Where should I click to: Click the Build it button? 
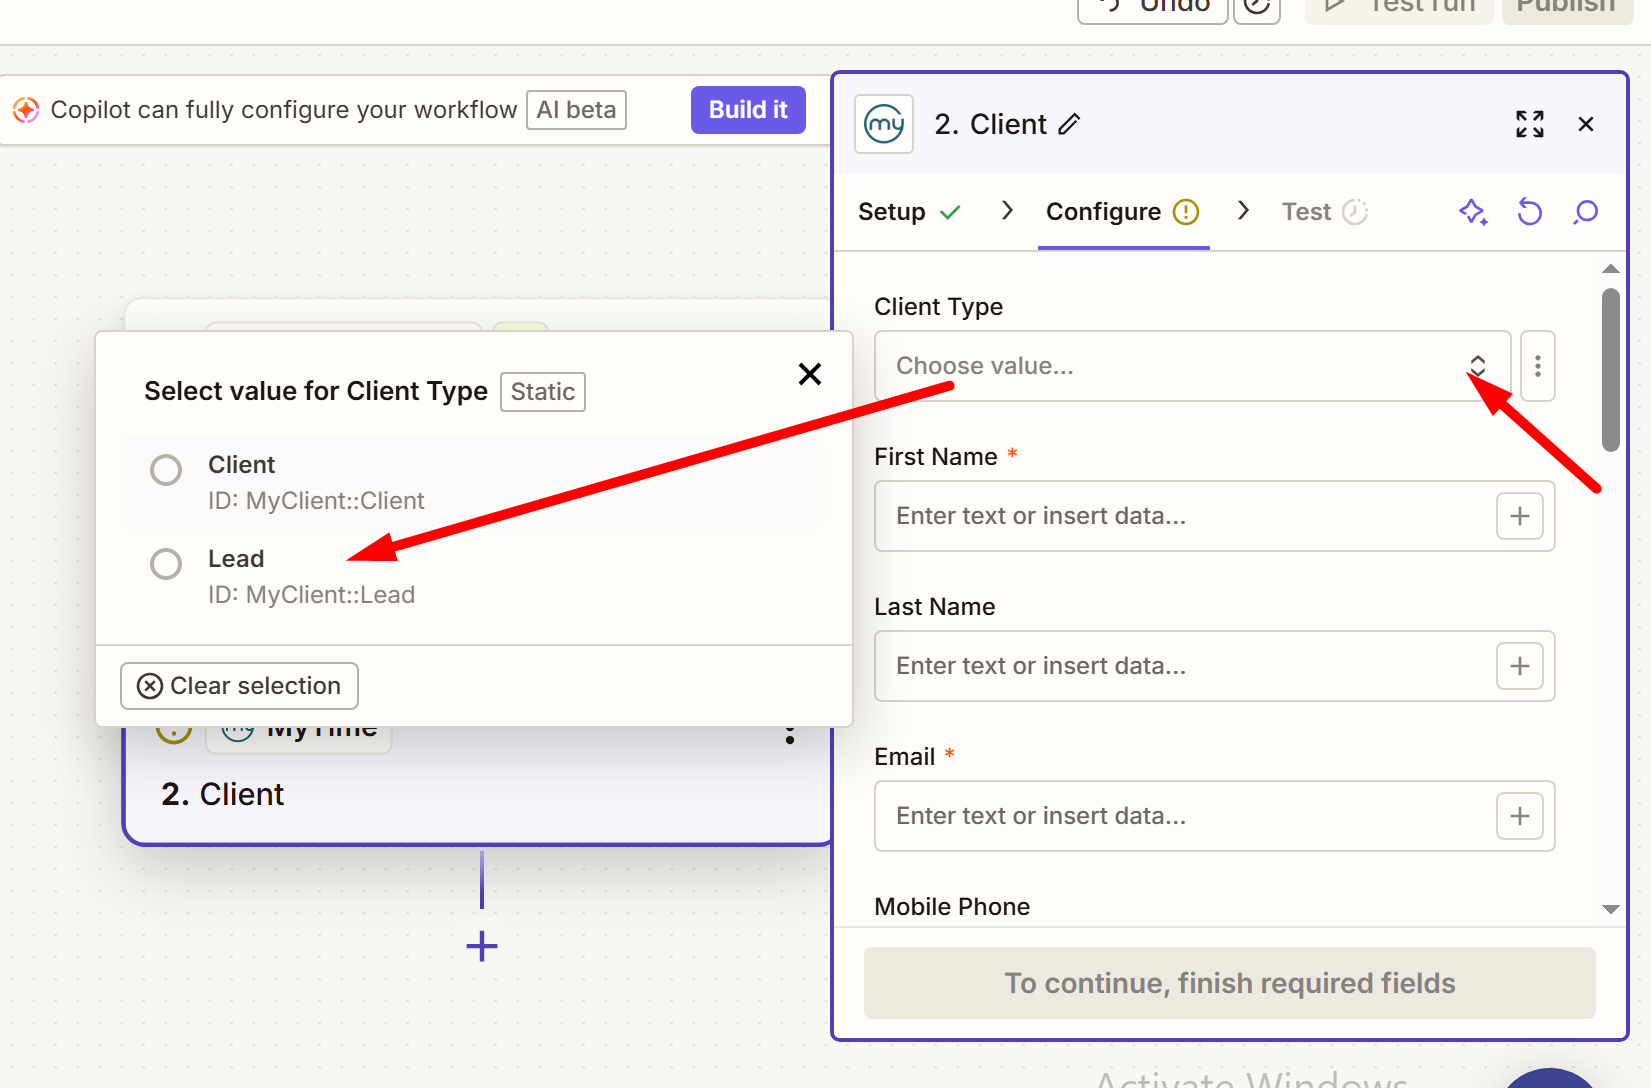click(x=748, y=110)
